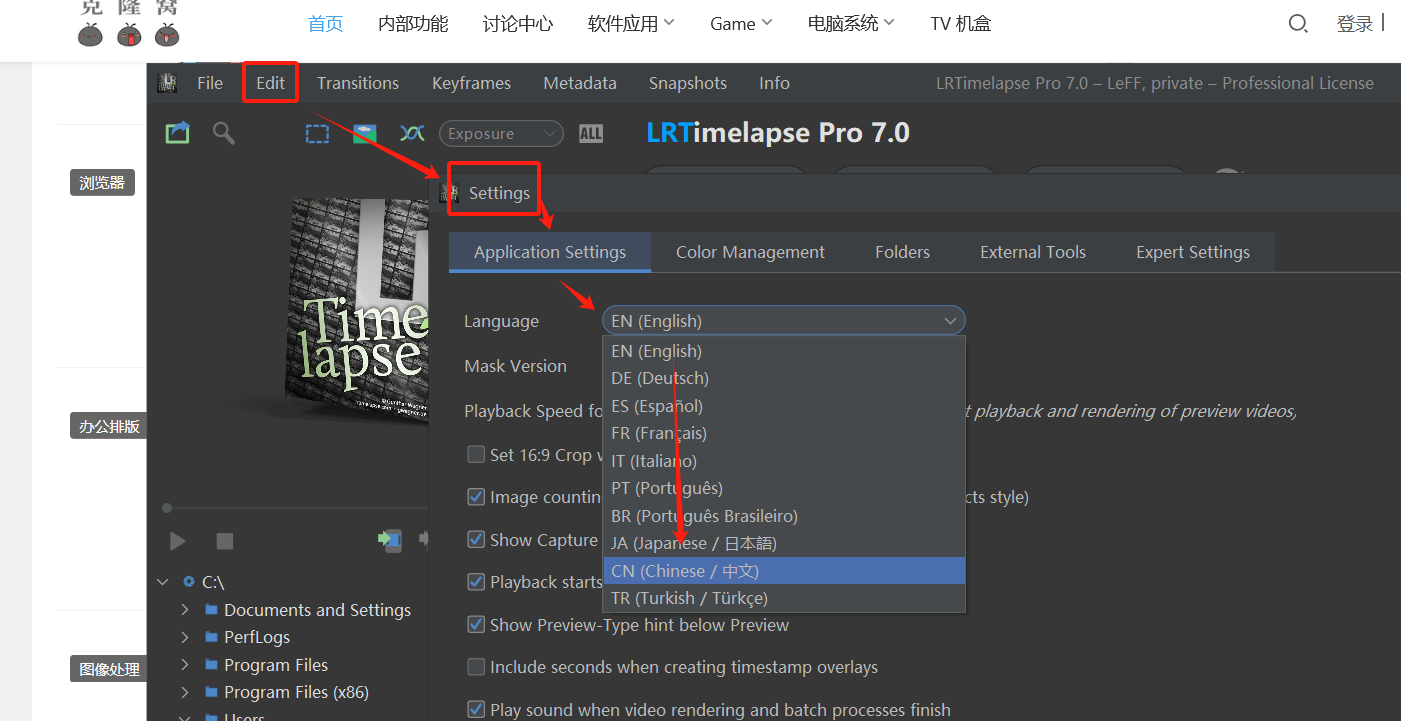Click the gray magnifier icon in LRTimelapse toolbar
Image resolution: width=1401 pixels, height=721 pixels.
click(x=224, y=133)
